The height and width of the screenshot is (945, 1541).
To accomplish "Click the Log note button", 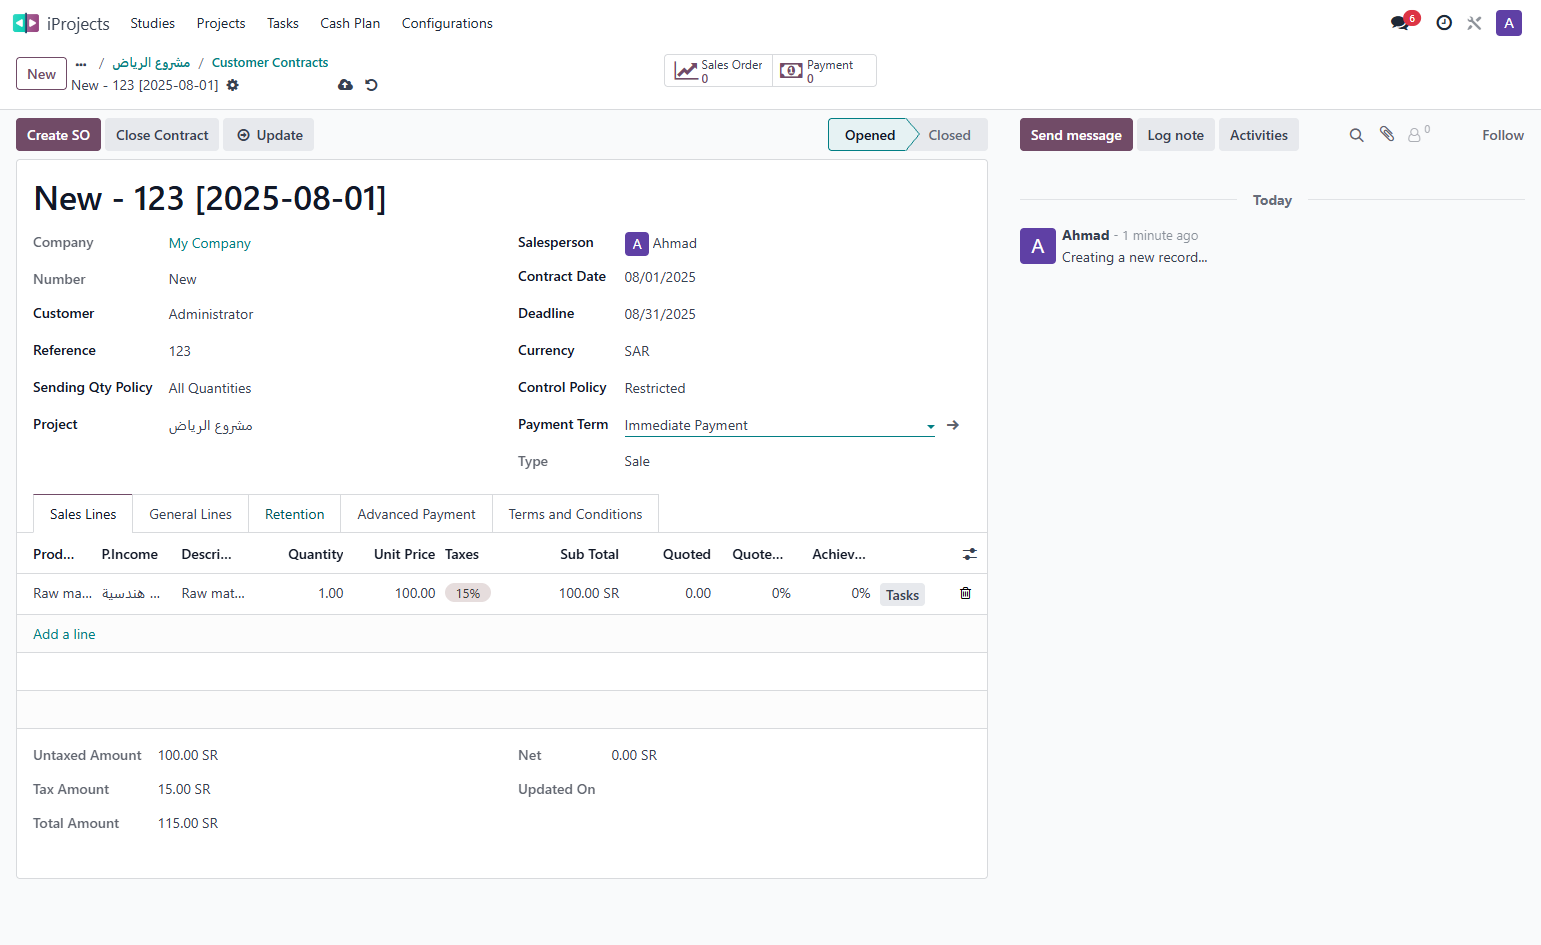I will pyautogui.click(x=1175, y=135).
